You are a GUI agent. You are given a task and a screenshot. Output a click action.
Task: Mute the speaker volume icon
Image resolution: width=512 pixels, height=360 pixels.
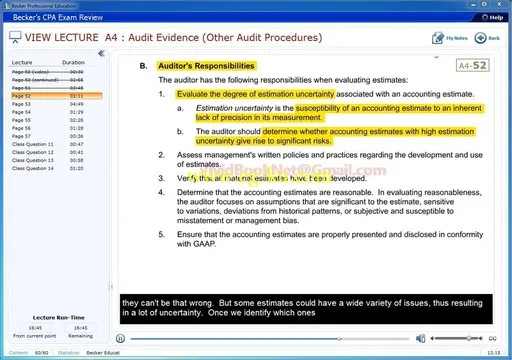421,338
